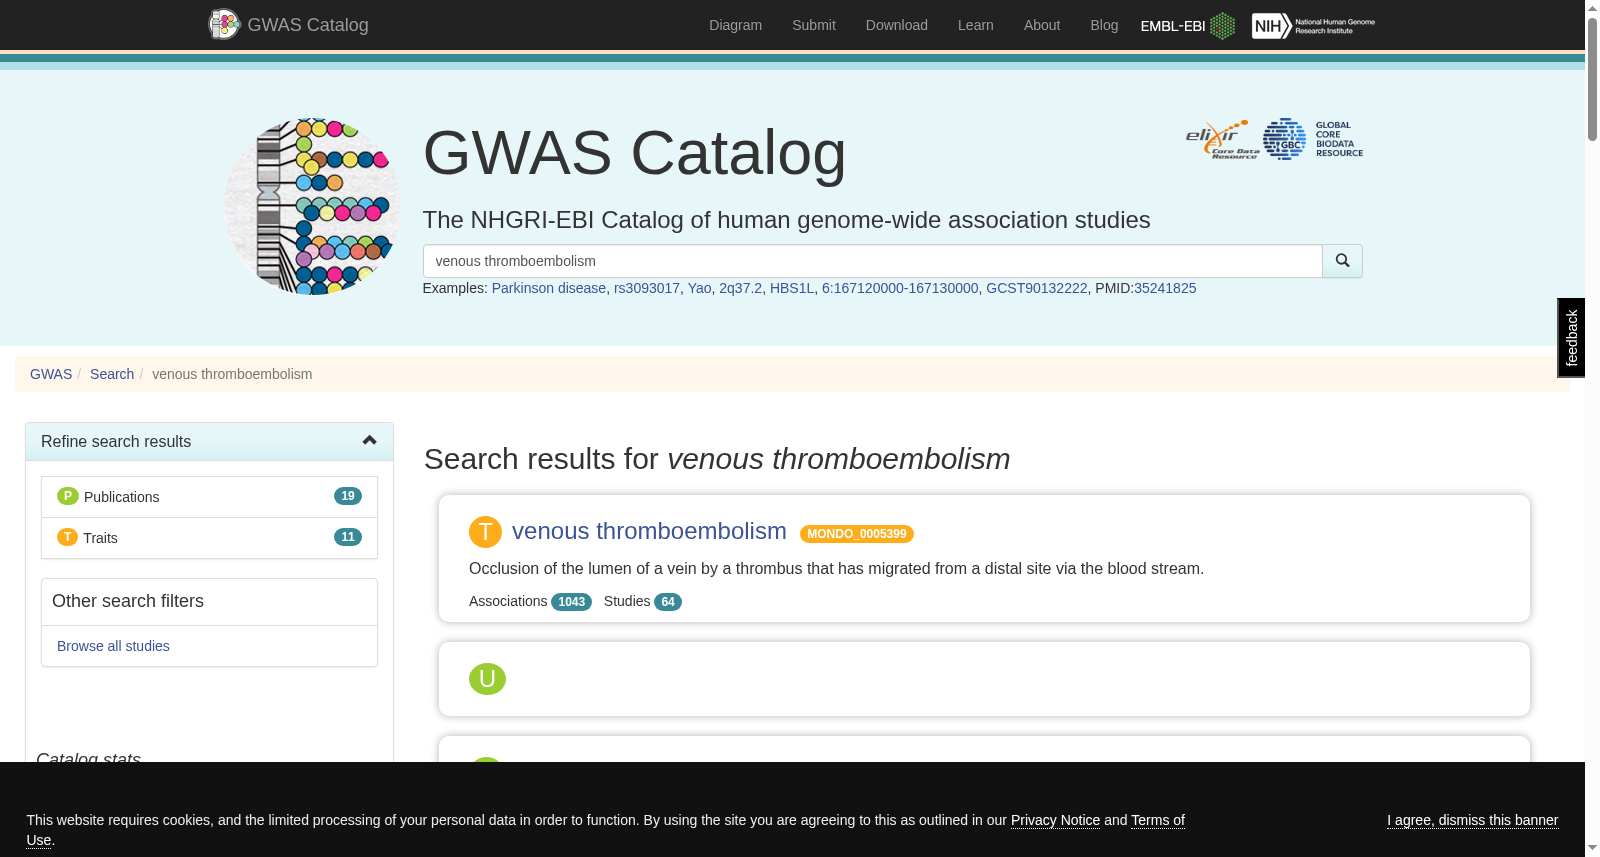Open the Download menu item
The height and width of the screenshot is (857, 1600).
click(897, 25)
